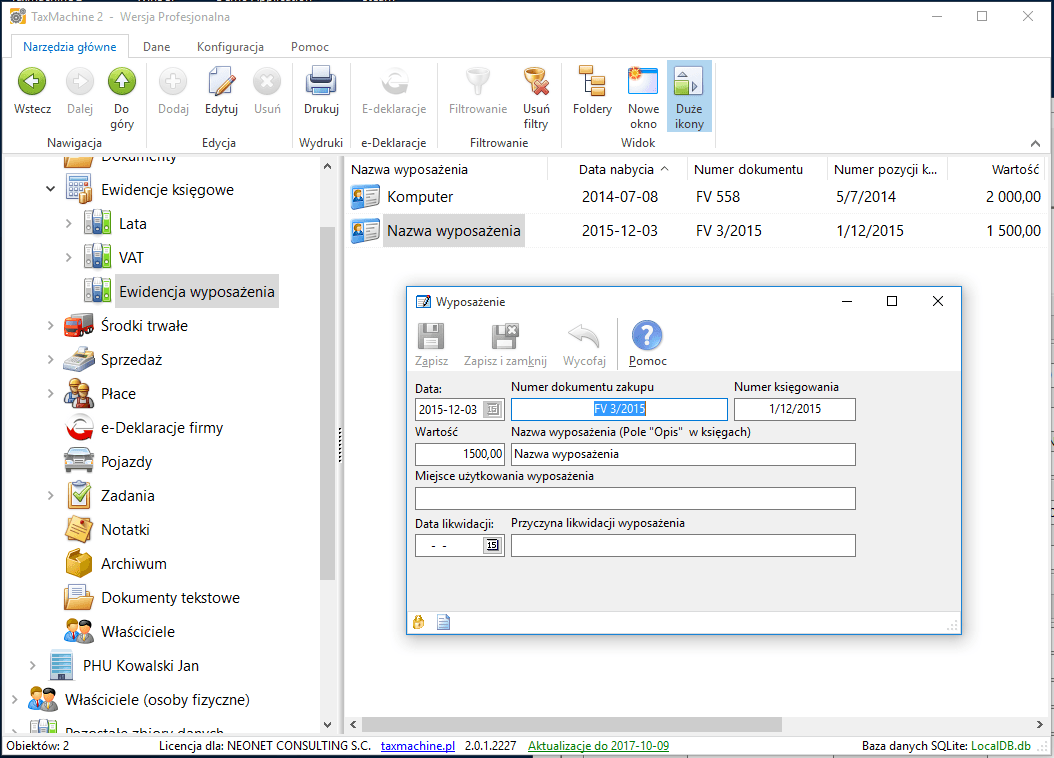The image size is (1054, 758).
Task: Open the taxmachine.pl link in status bar
Action: pyautogui.click(x=418, y=746)
